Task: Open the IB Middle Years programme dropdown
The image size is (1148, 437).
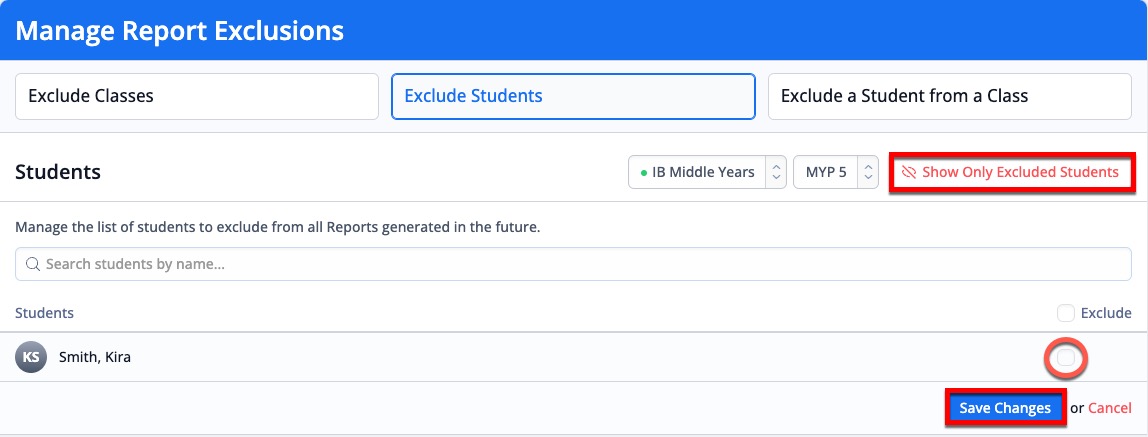Action: (x=707, y=173)
